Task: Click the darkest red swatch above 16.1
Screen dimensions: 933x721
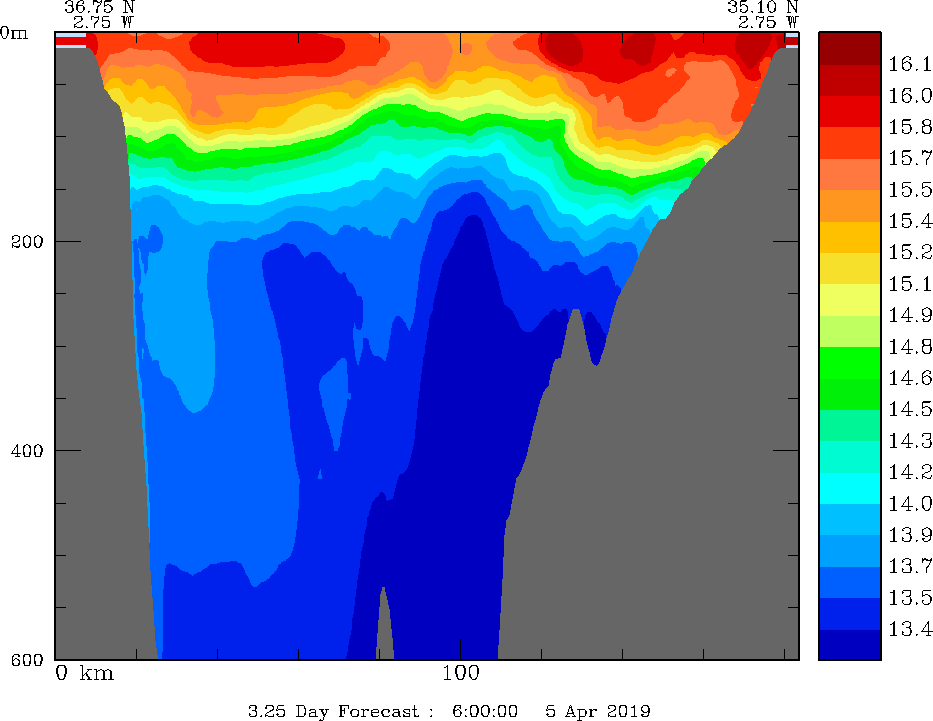Action: 850,48
